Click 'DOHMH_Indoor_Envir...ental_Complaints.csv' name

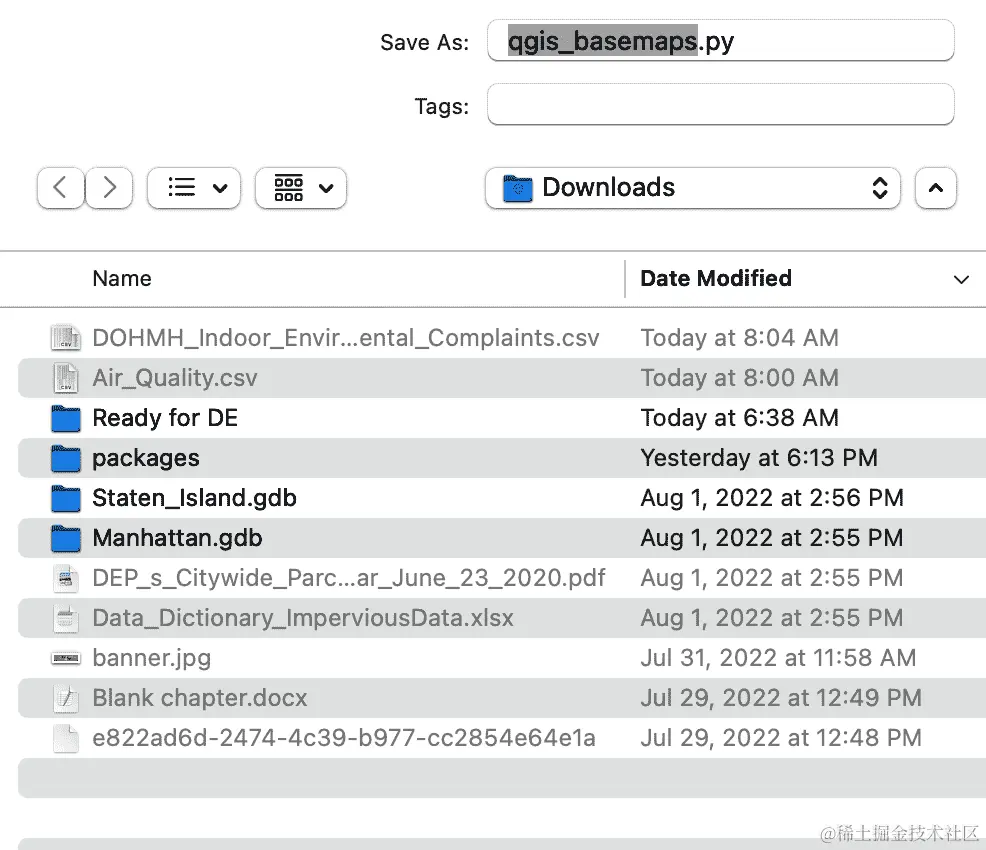[346, 338]
